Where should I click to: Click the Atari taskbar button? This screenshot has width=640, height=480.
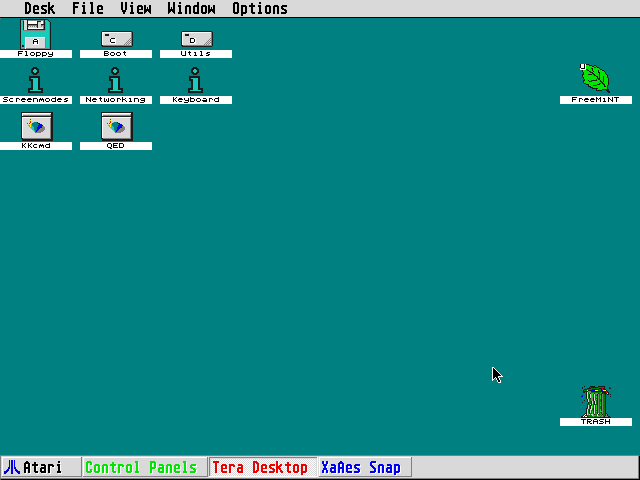[41, 468]
